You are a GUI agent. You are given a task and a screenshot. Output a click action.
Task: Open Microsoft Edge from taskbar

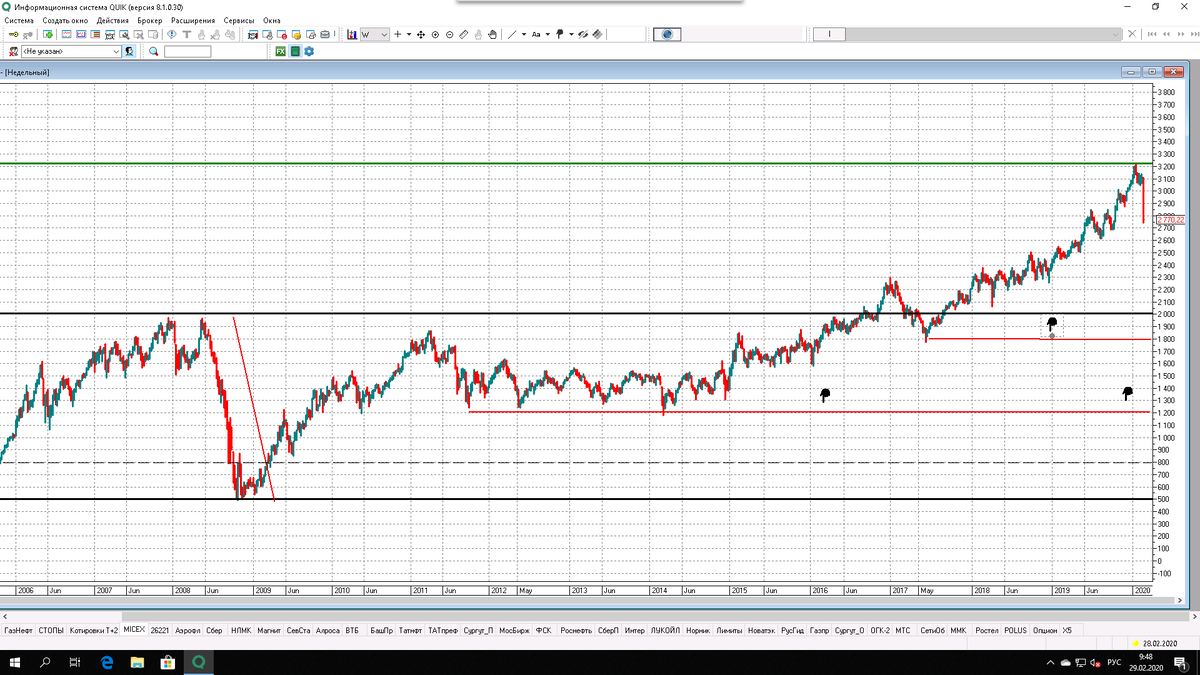(x=107, y=662)
